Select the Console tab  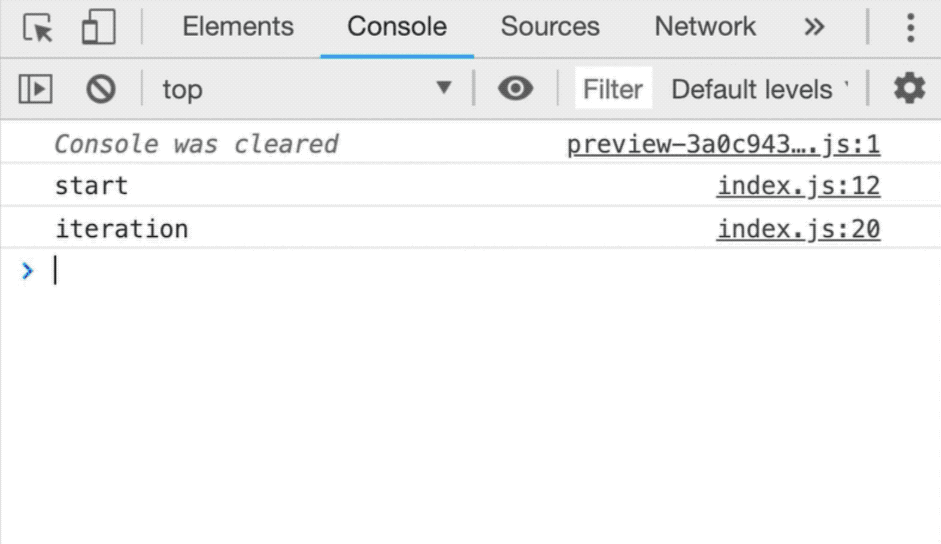coord(397,27)
